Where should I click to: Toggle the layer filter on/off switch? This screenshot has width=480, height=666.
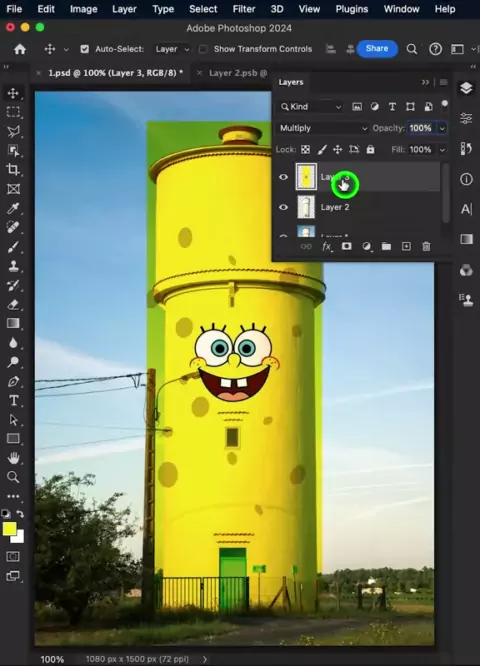click(x=444, y=105)
